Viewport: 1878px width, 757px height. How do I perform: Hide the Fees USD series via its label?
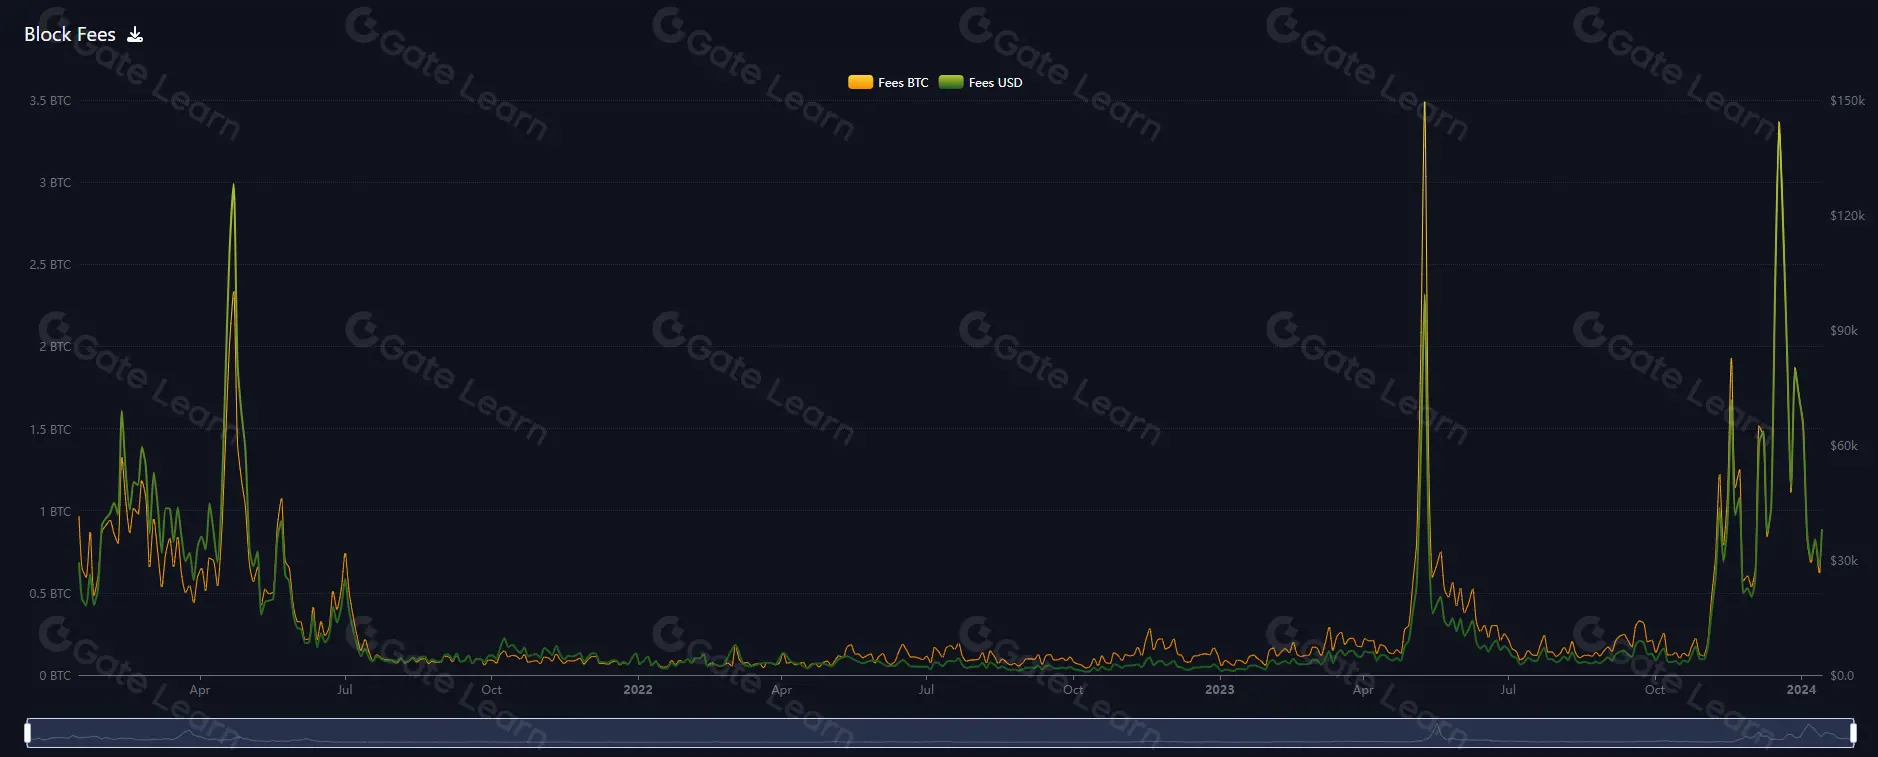click(995, 83)
